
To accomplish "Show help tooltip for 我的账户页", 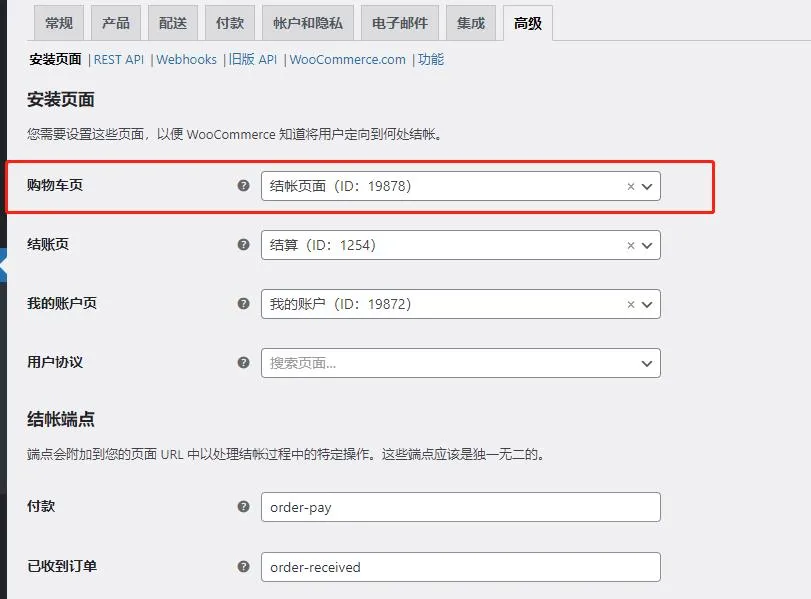I will coord(243,304).
